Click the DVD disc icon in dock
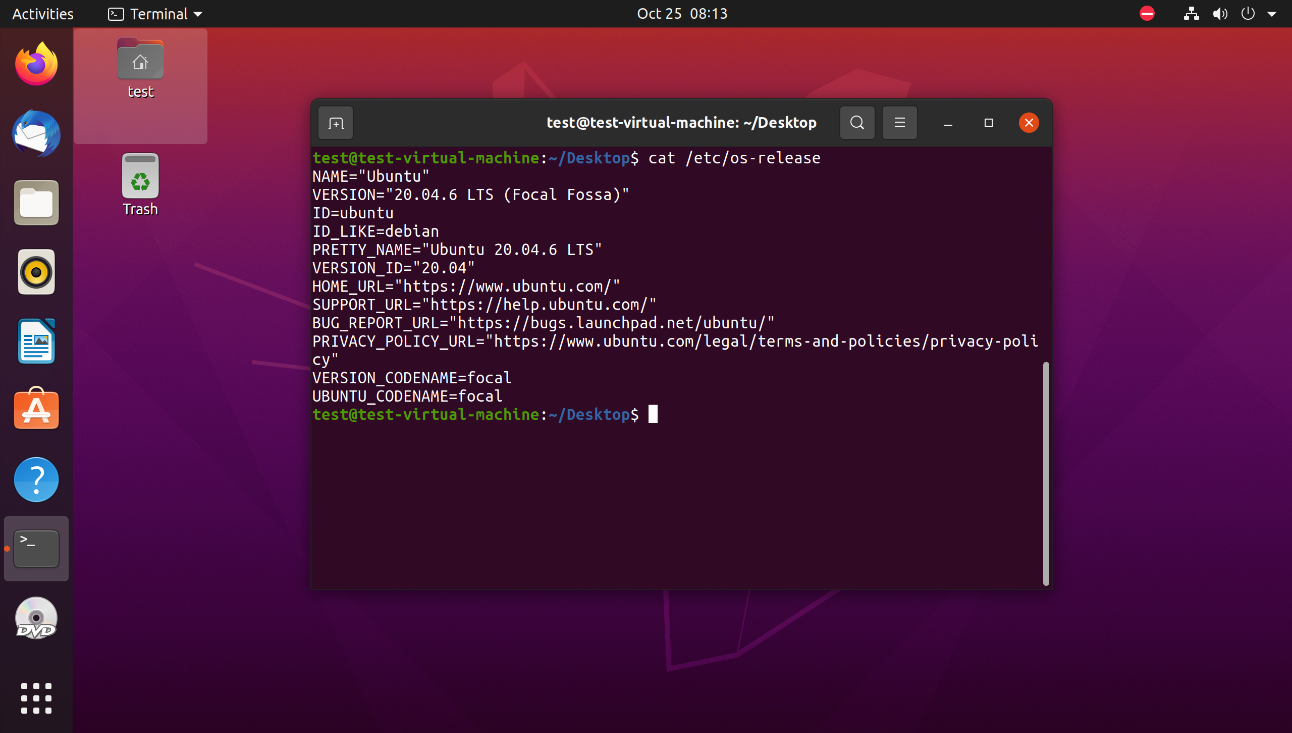Image resolution: width=1292 pixels, height=733 pixels. [37, 618]
